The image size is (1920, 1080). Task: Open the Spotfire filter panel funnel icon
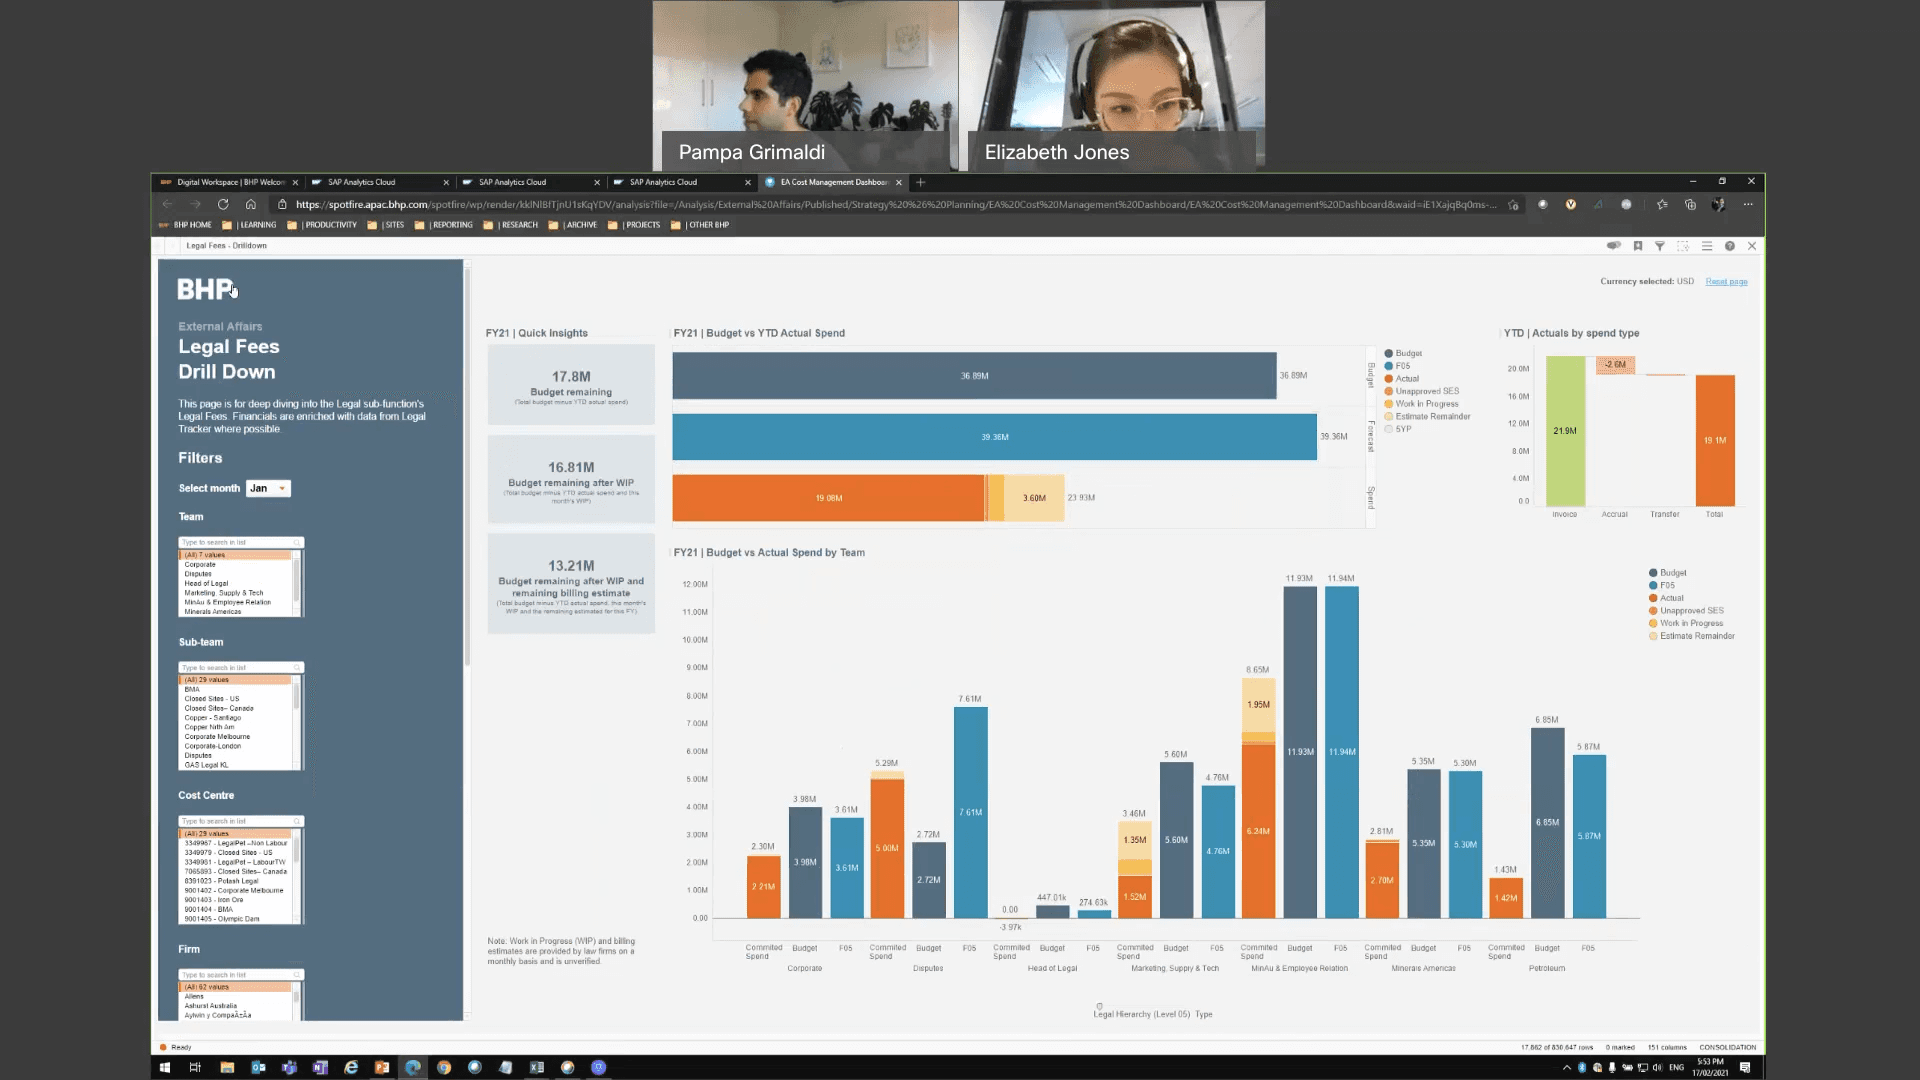1660,246
